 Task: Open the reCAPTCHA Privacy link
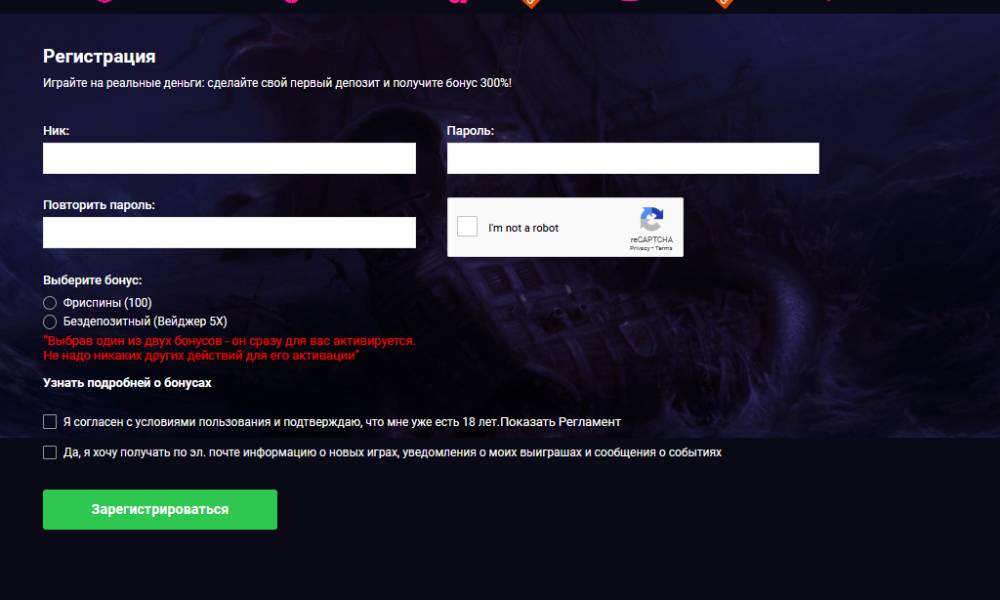click(x=639, y=248)
